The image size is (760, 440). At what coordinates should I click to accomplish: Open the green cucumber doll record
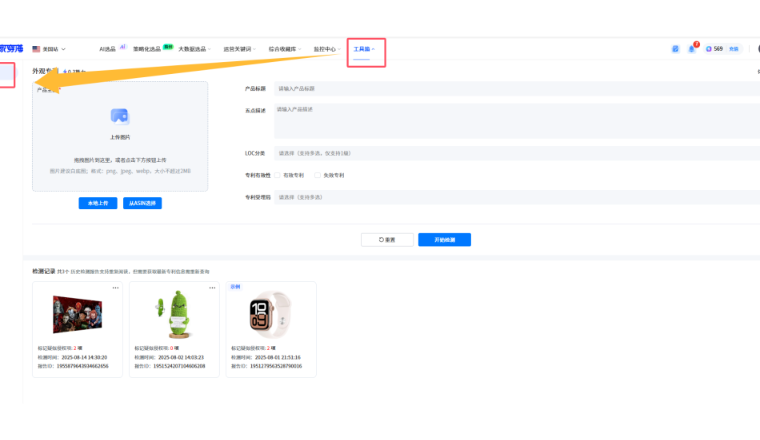174,329
